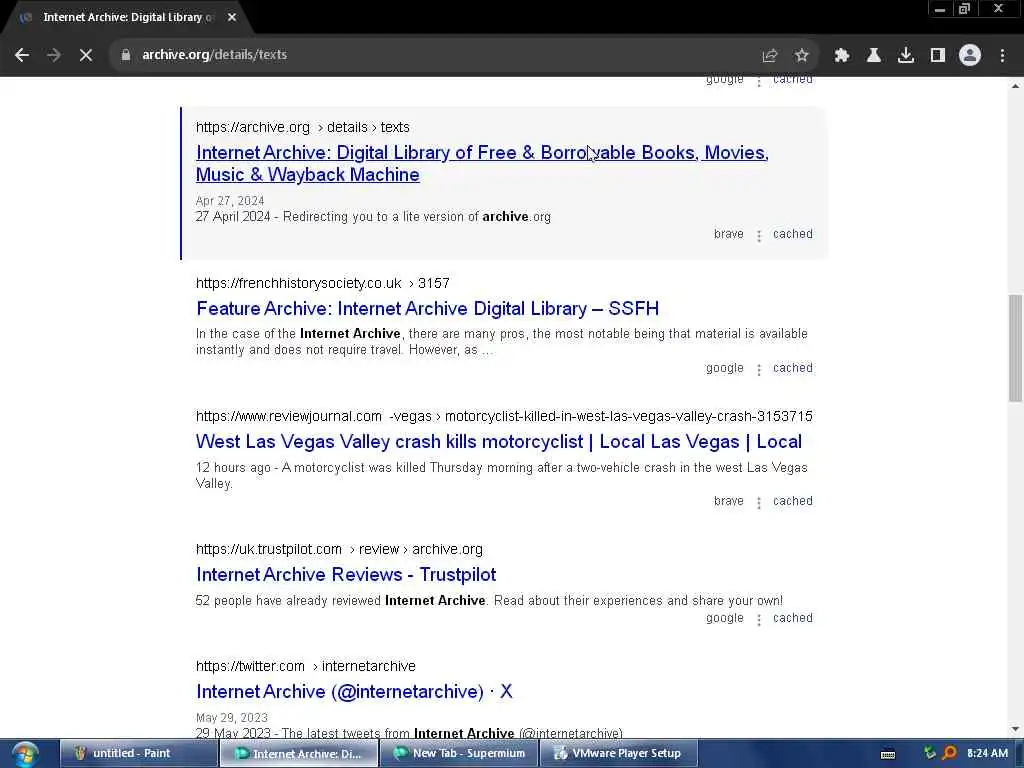Click the site lock icon
Viewport: 1024px width, 768px height.
[125, 55]
